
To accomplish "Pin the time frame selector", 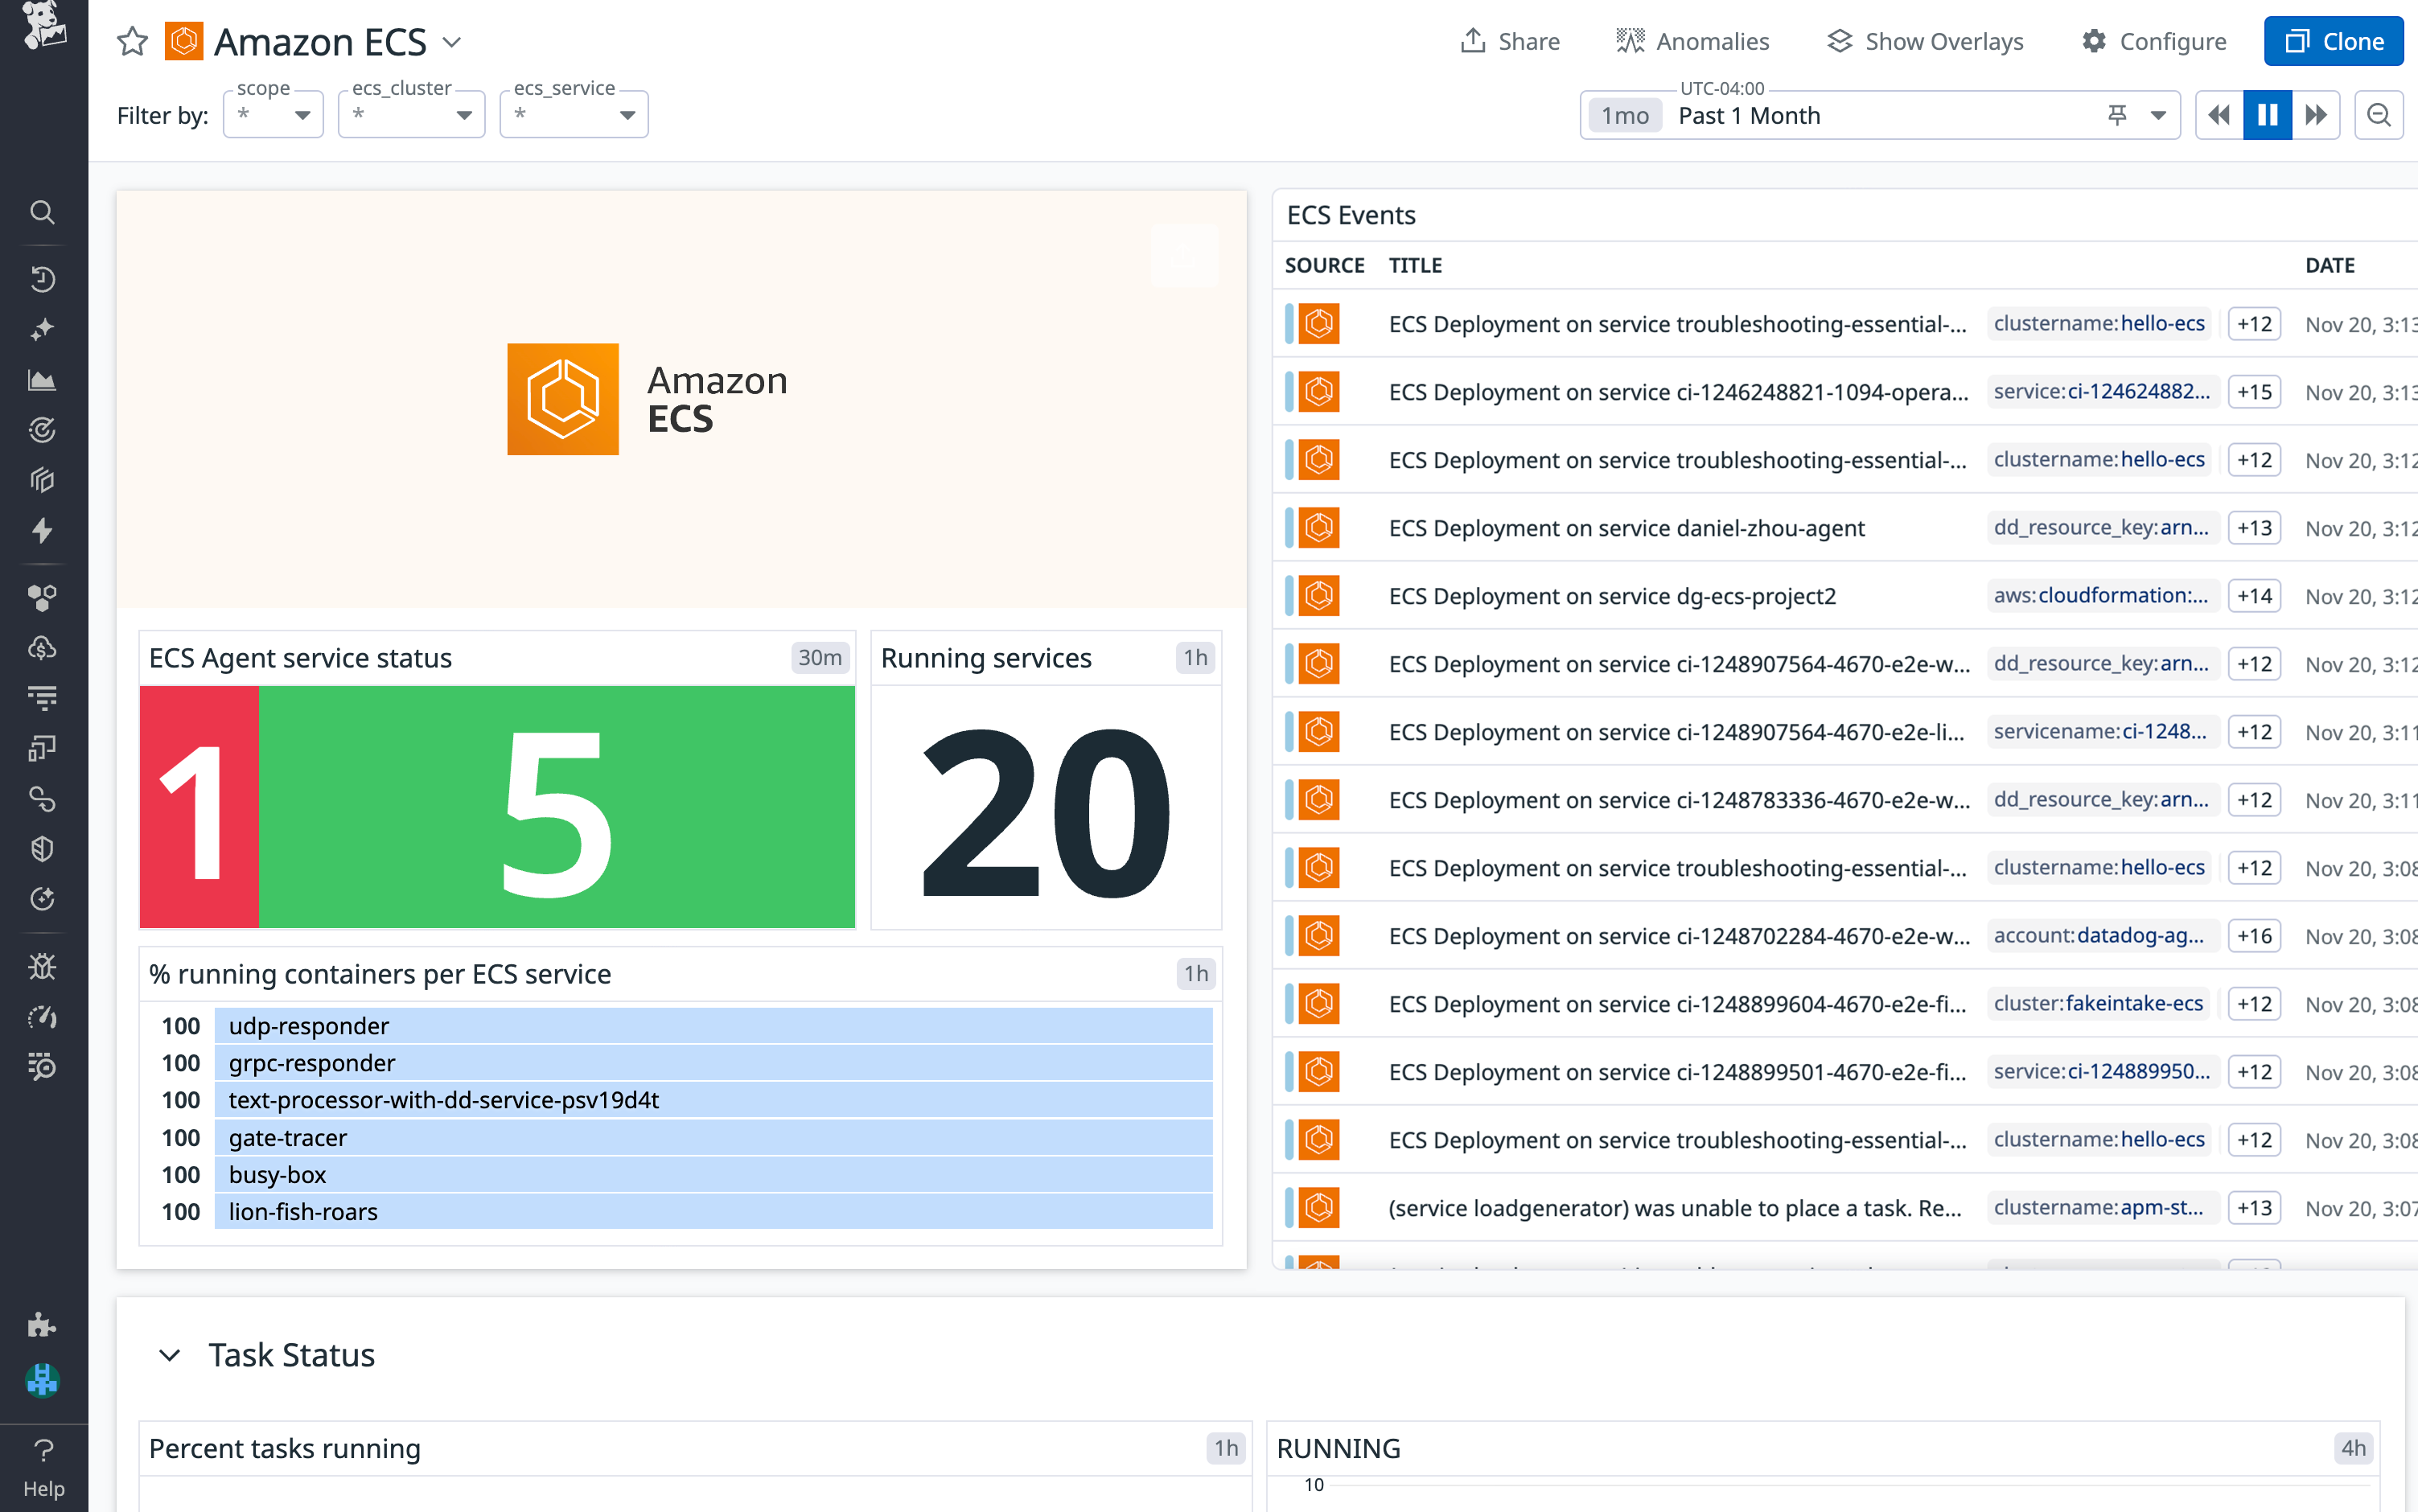I will [x=2119, y=115].
